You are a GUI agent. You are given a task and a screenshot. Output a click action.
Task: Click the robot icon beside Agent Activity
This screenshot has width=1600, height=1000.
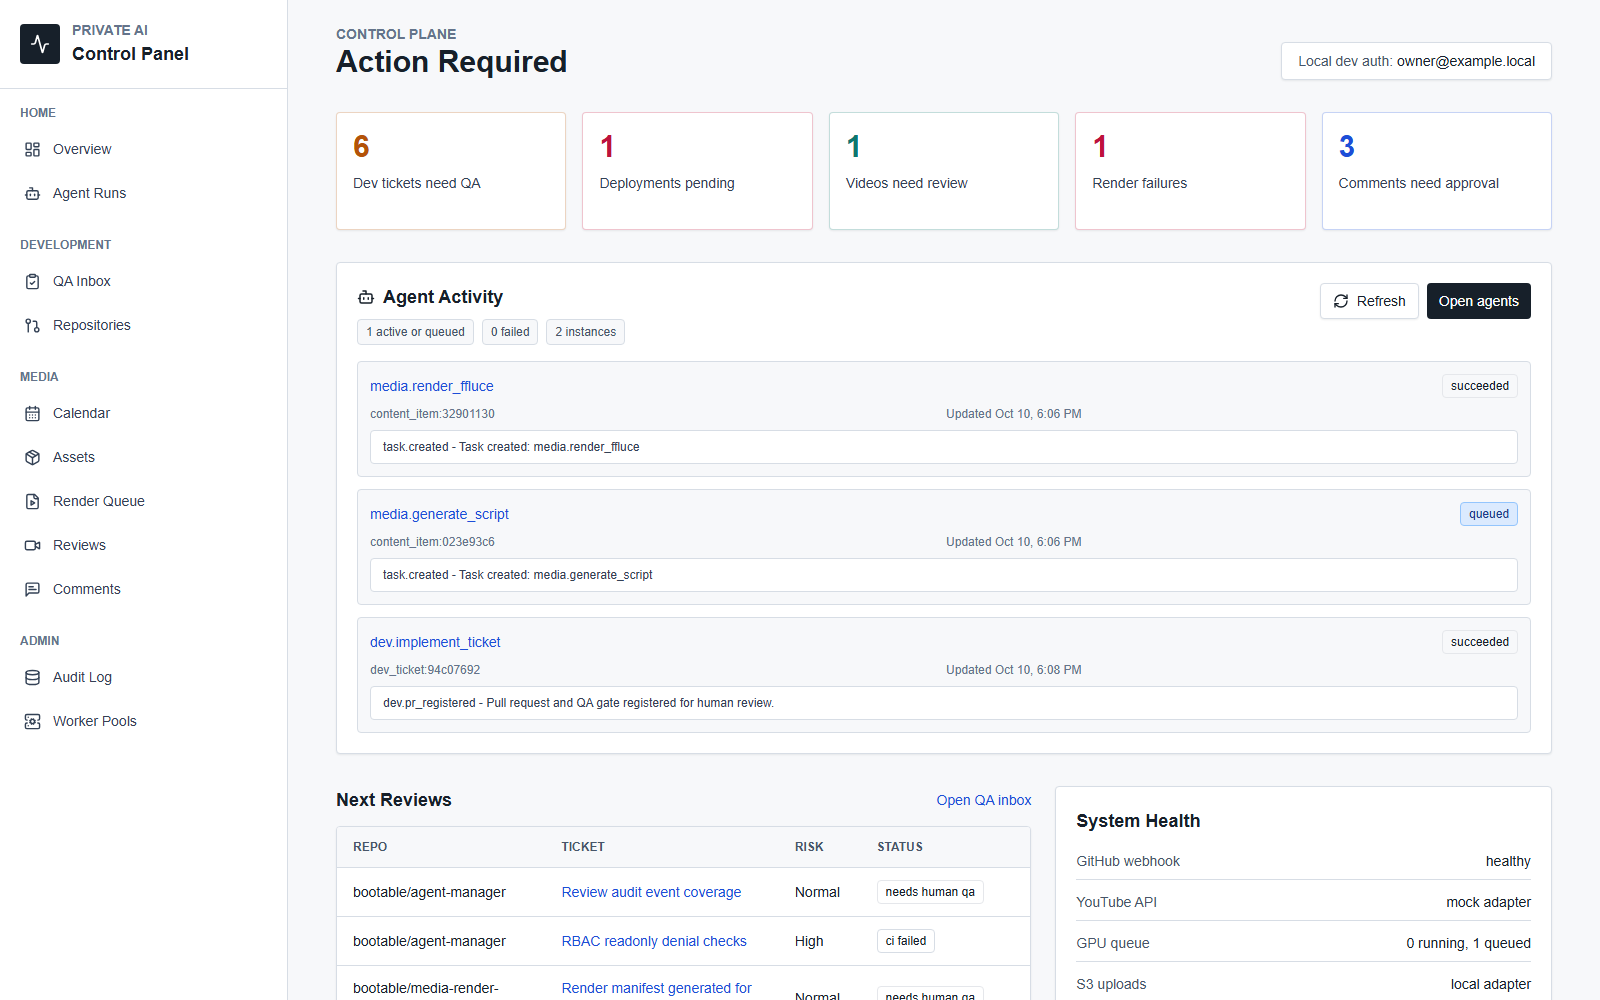(366, 297)
